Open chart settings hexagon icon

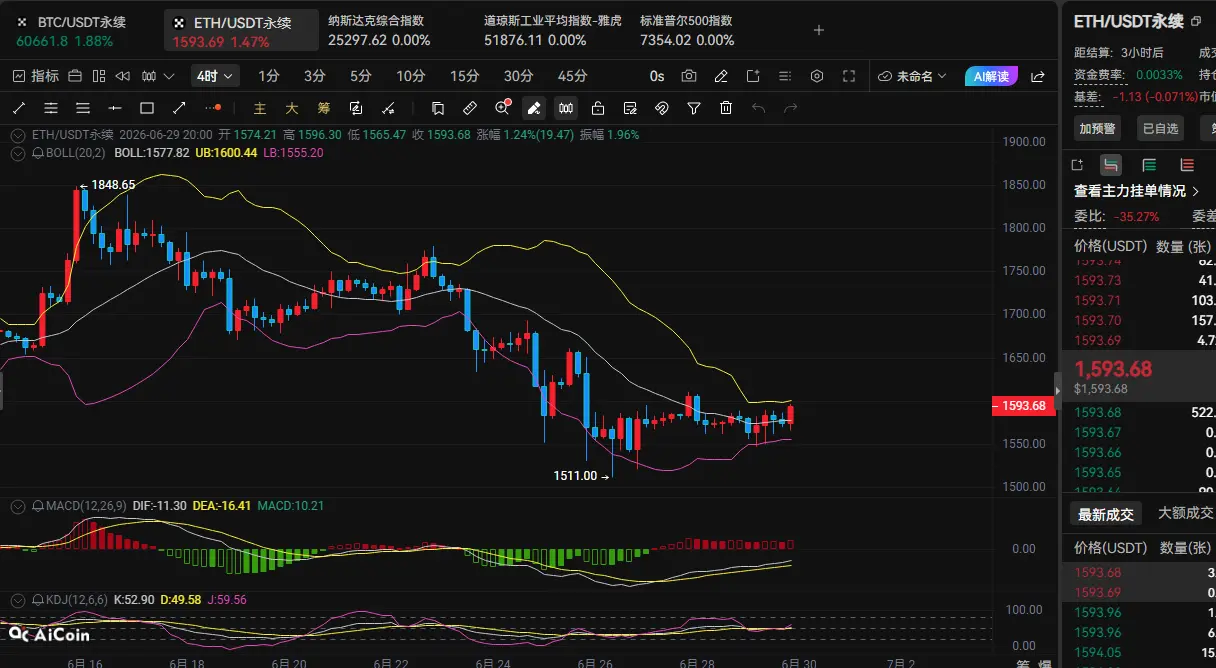(817, 76)
